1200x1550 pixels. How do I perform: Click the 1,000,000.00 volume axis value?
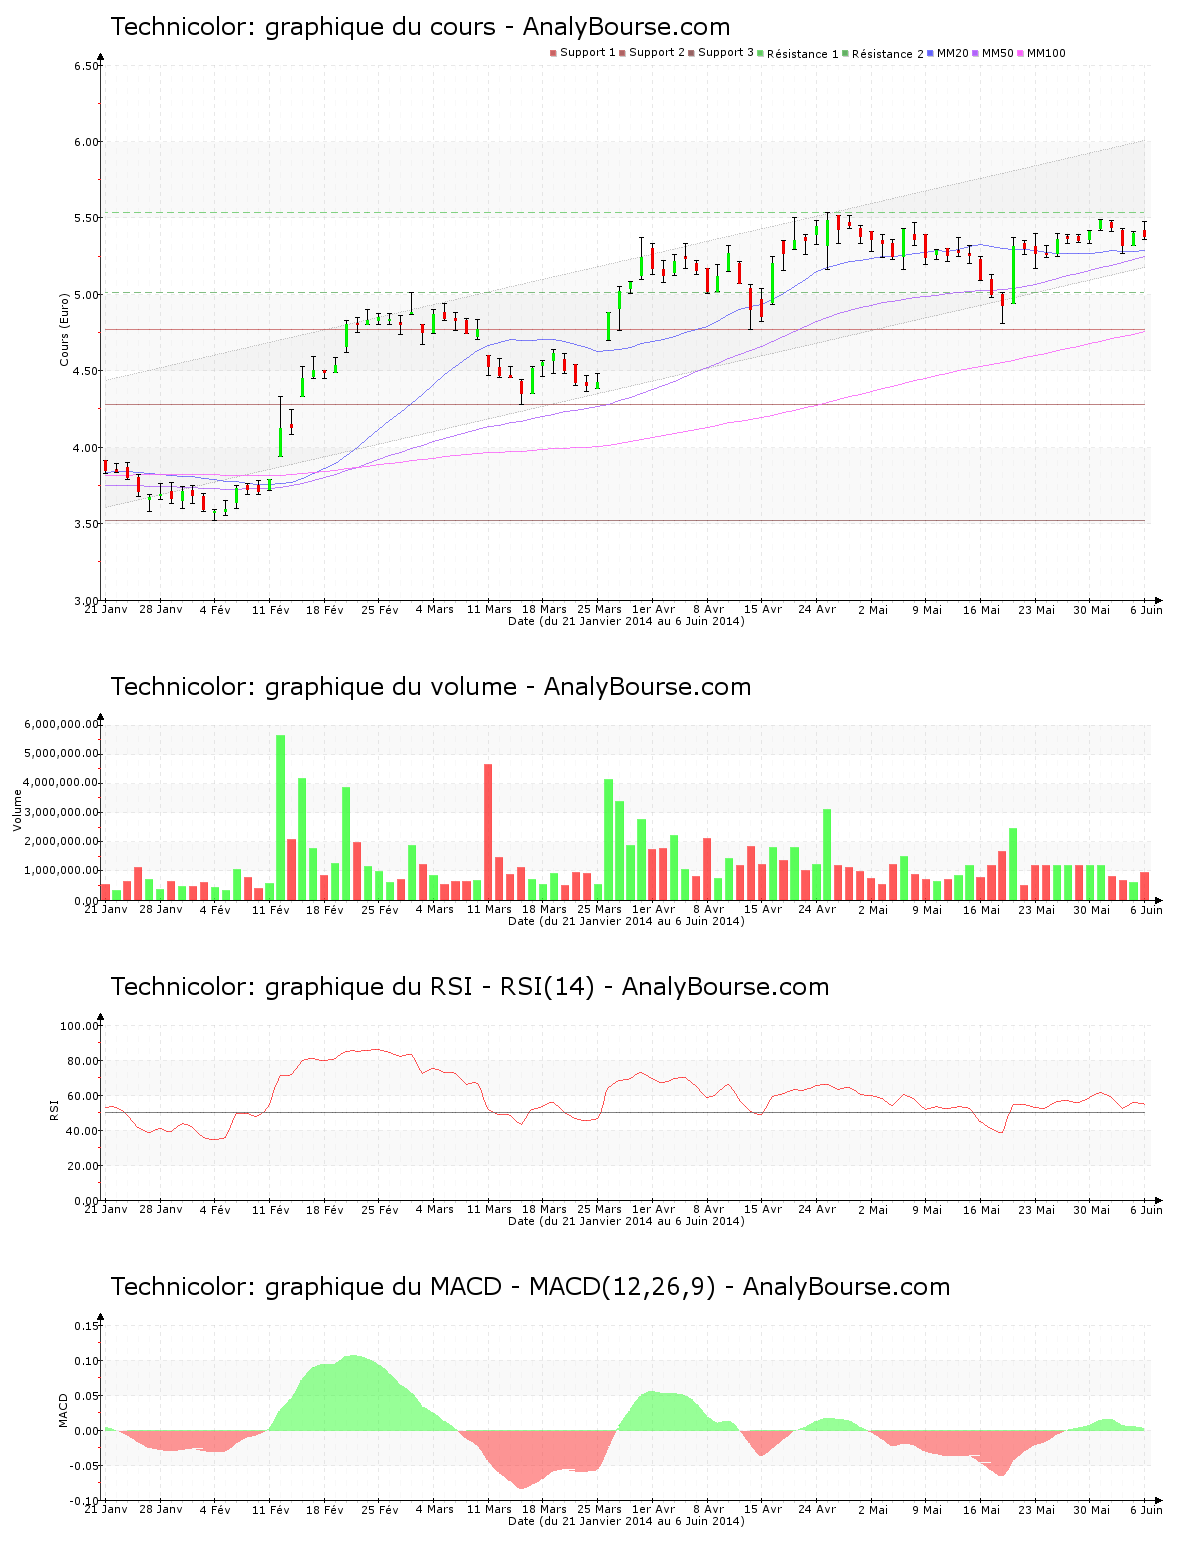61,871
